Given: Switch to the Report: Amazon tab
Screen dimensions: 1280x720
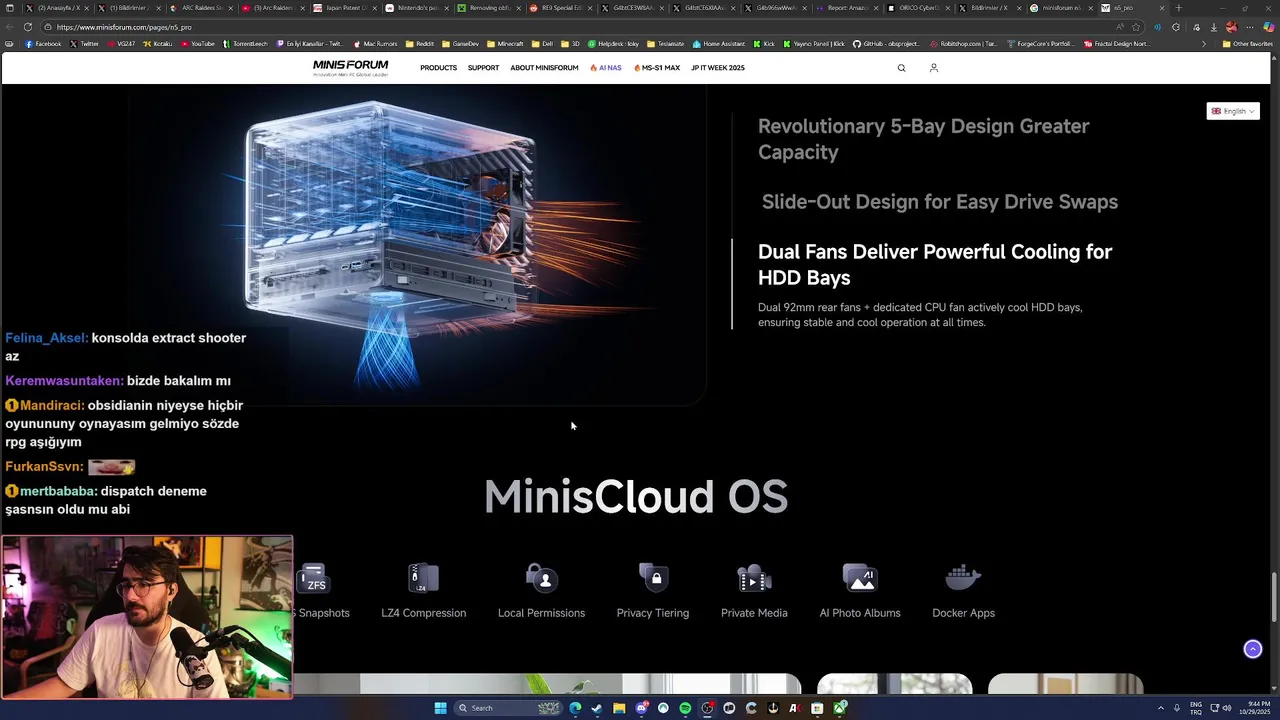Looking at the screenshot, I should (847, 8).
